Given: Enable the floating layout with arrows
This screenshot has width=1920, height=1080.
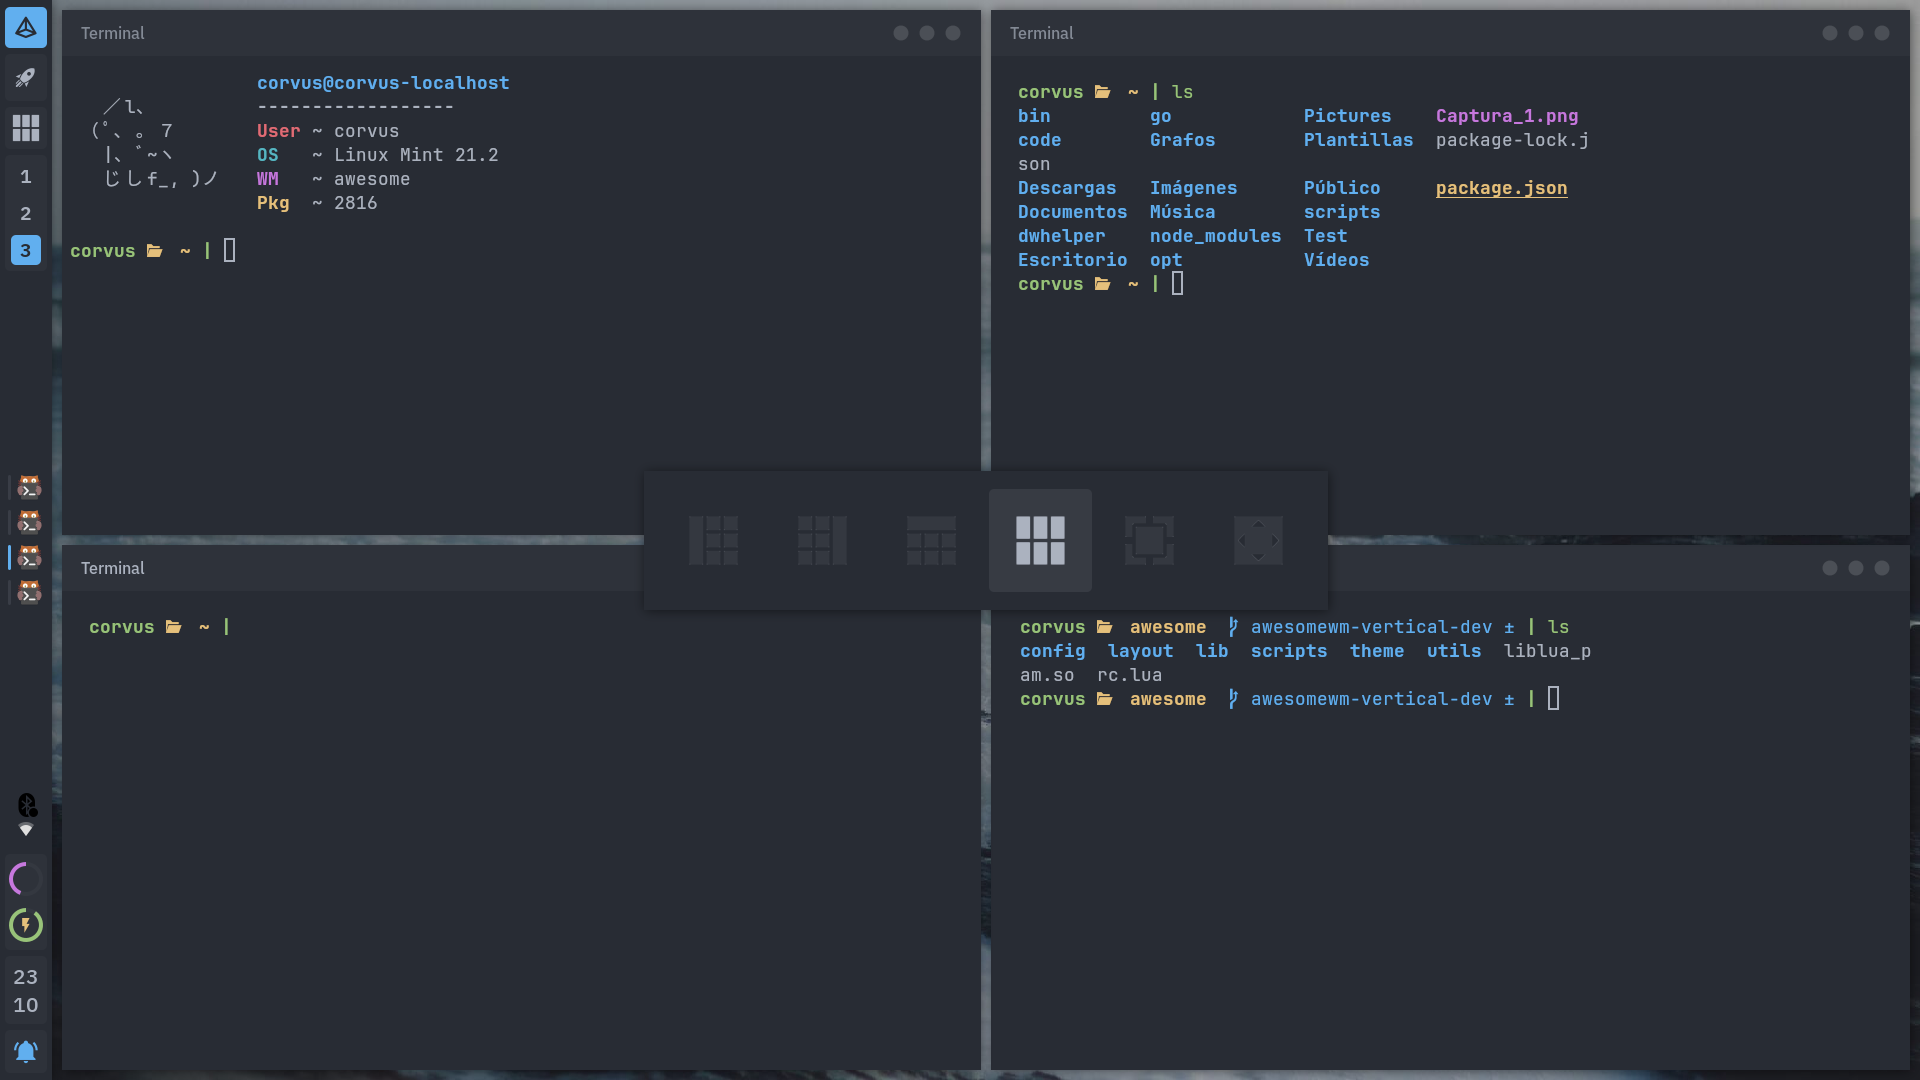Looking at the screenshot, I should (1258, 540).
